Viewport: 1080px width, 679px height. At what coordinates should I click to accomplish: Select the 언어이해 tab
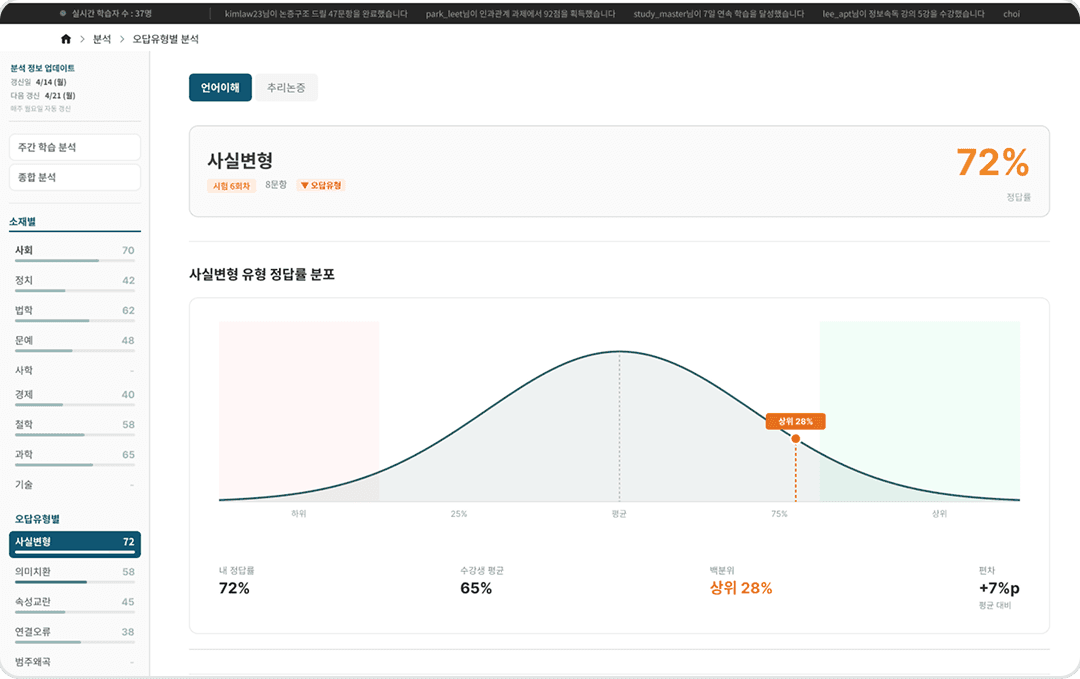tap(220, 87)
